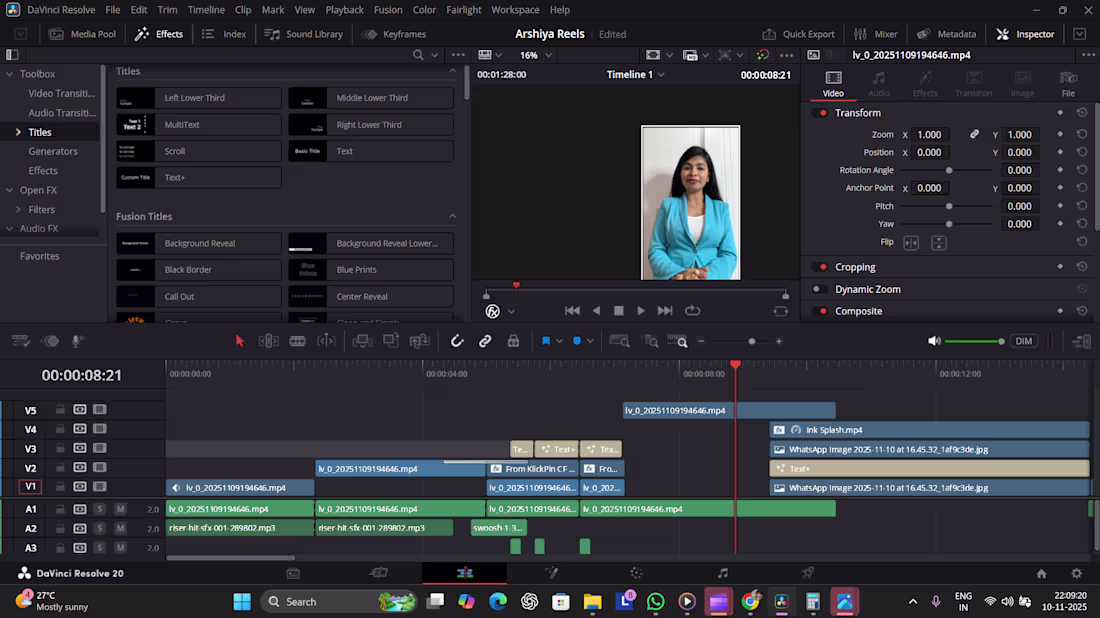Image resolution: width=1100 pixels, height=618 pixels.
Task: Adjust the Rotation Angle slider
Action: tap(948, 170)
